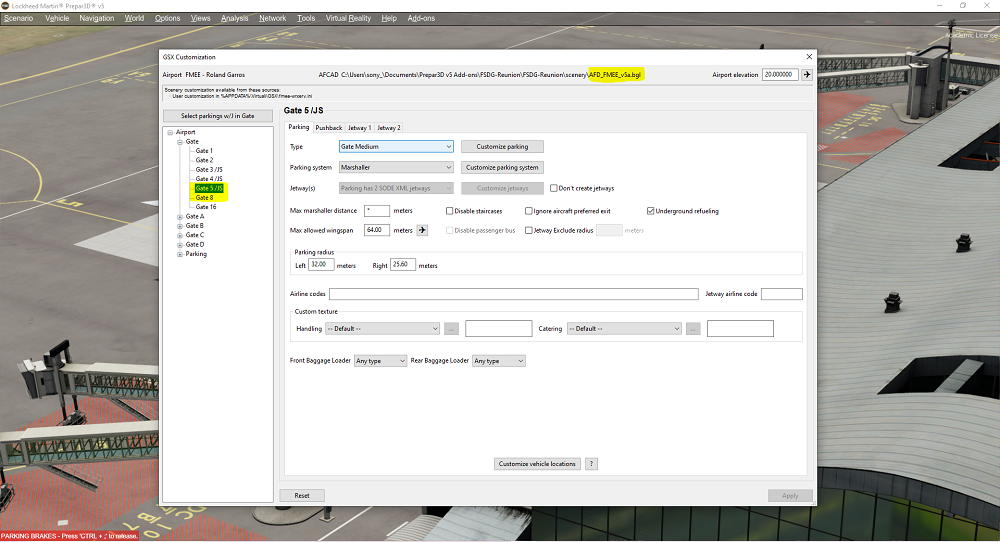
Task: Click the Customize vehicle locations button
Action: coord(538,464)
